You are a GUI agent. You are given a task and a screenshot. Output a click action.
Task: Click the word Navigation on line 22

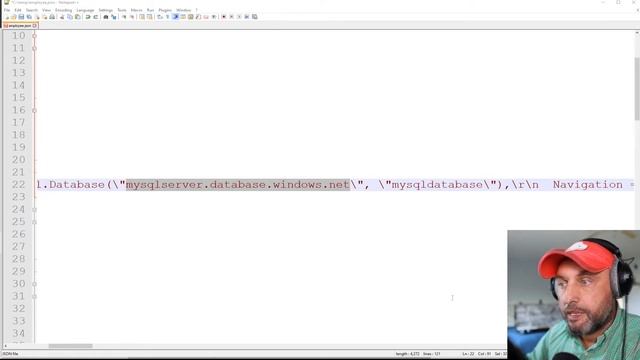click(x=588, y=184)
